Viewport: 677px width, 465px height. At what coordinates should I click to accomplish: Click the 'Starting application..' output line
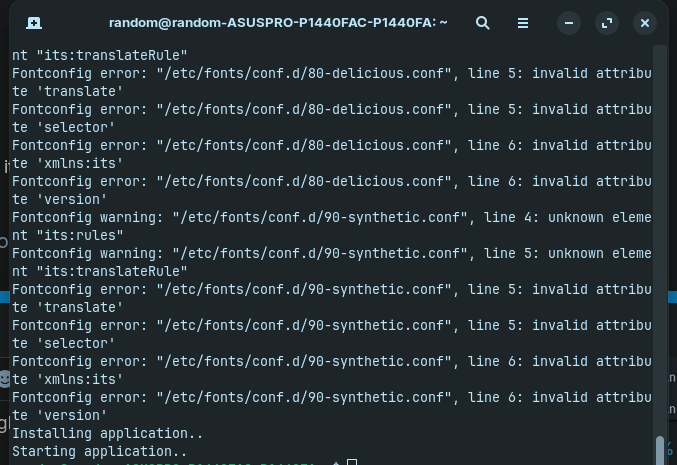(99, 451)
